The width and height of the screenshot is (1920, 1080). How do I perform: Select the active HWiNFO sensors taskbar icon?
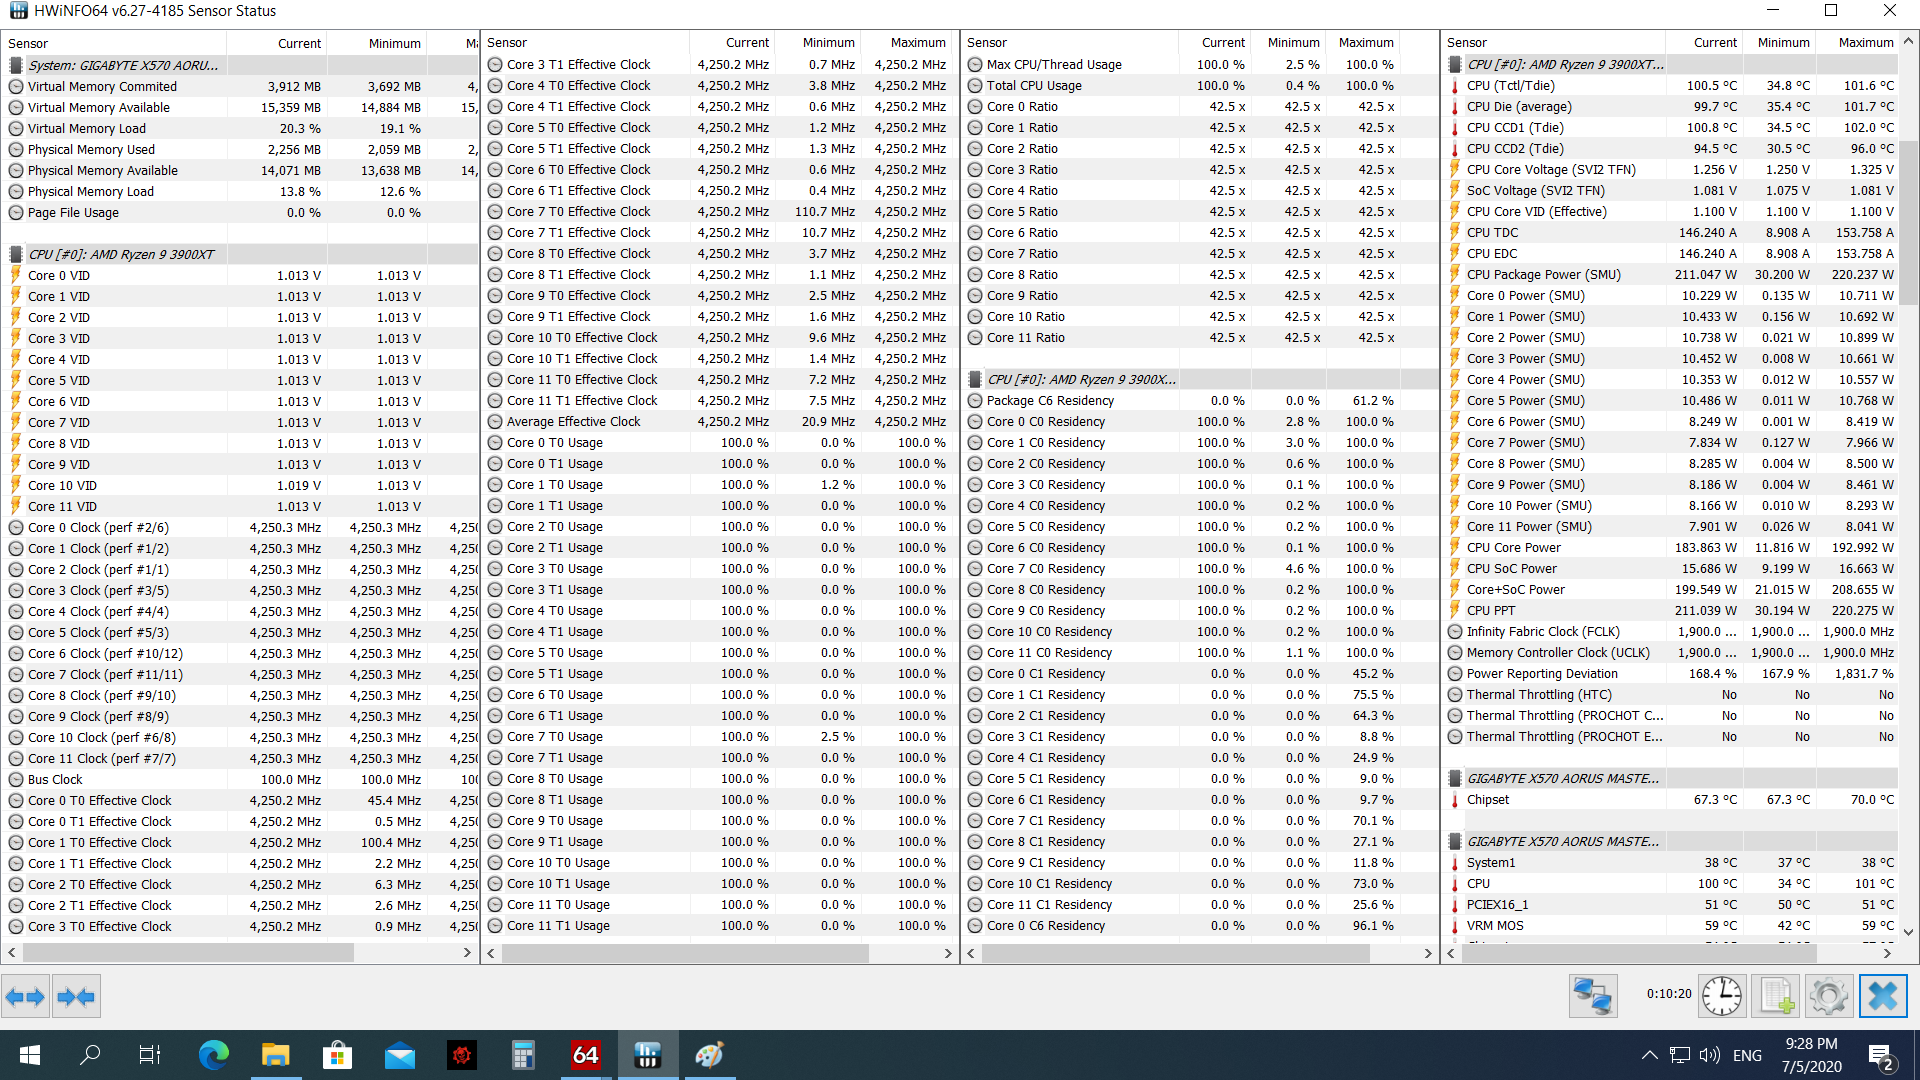(647, 1055)
